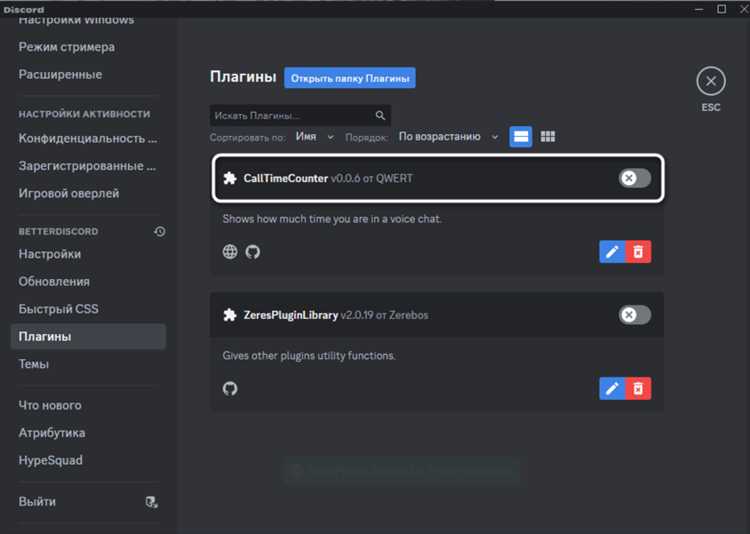Open Зарегистрированные games settings
The image size is (750, 534).
click(87, 166)
